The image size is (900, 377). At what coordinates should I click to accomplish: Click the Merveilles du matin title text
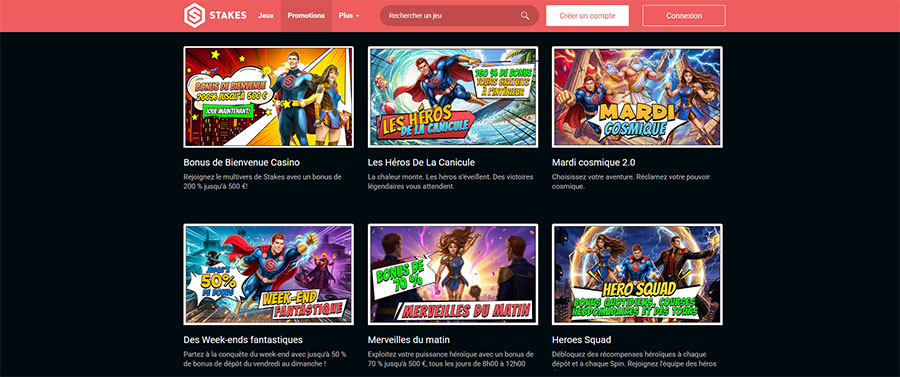click(x=409, y=340)
